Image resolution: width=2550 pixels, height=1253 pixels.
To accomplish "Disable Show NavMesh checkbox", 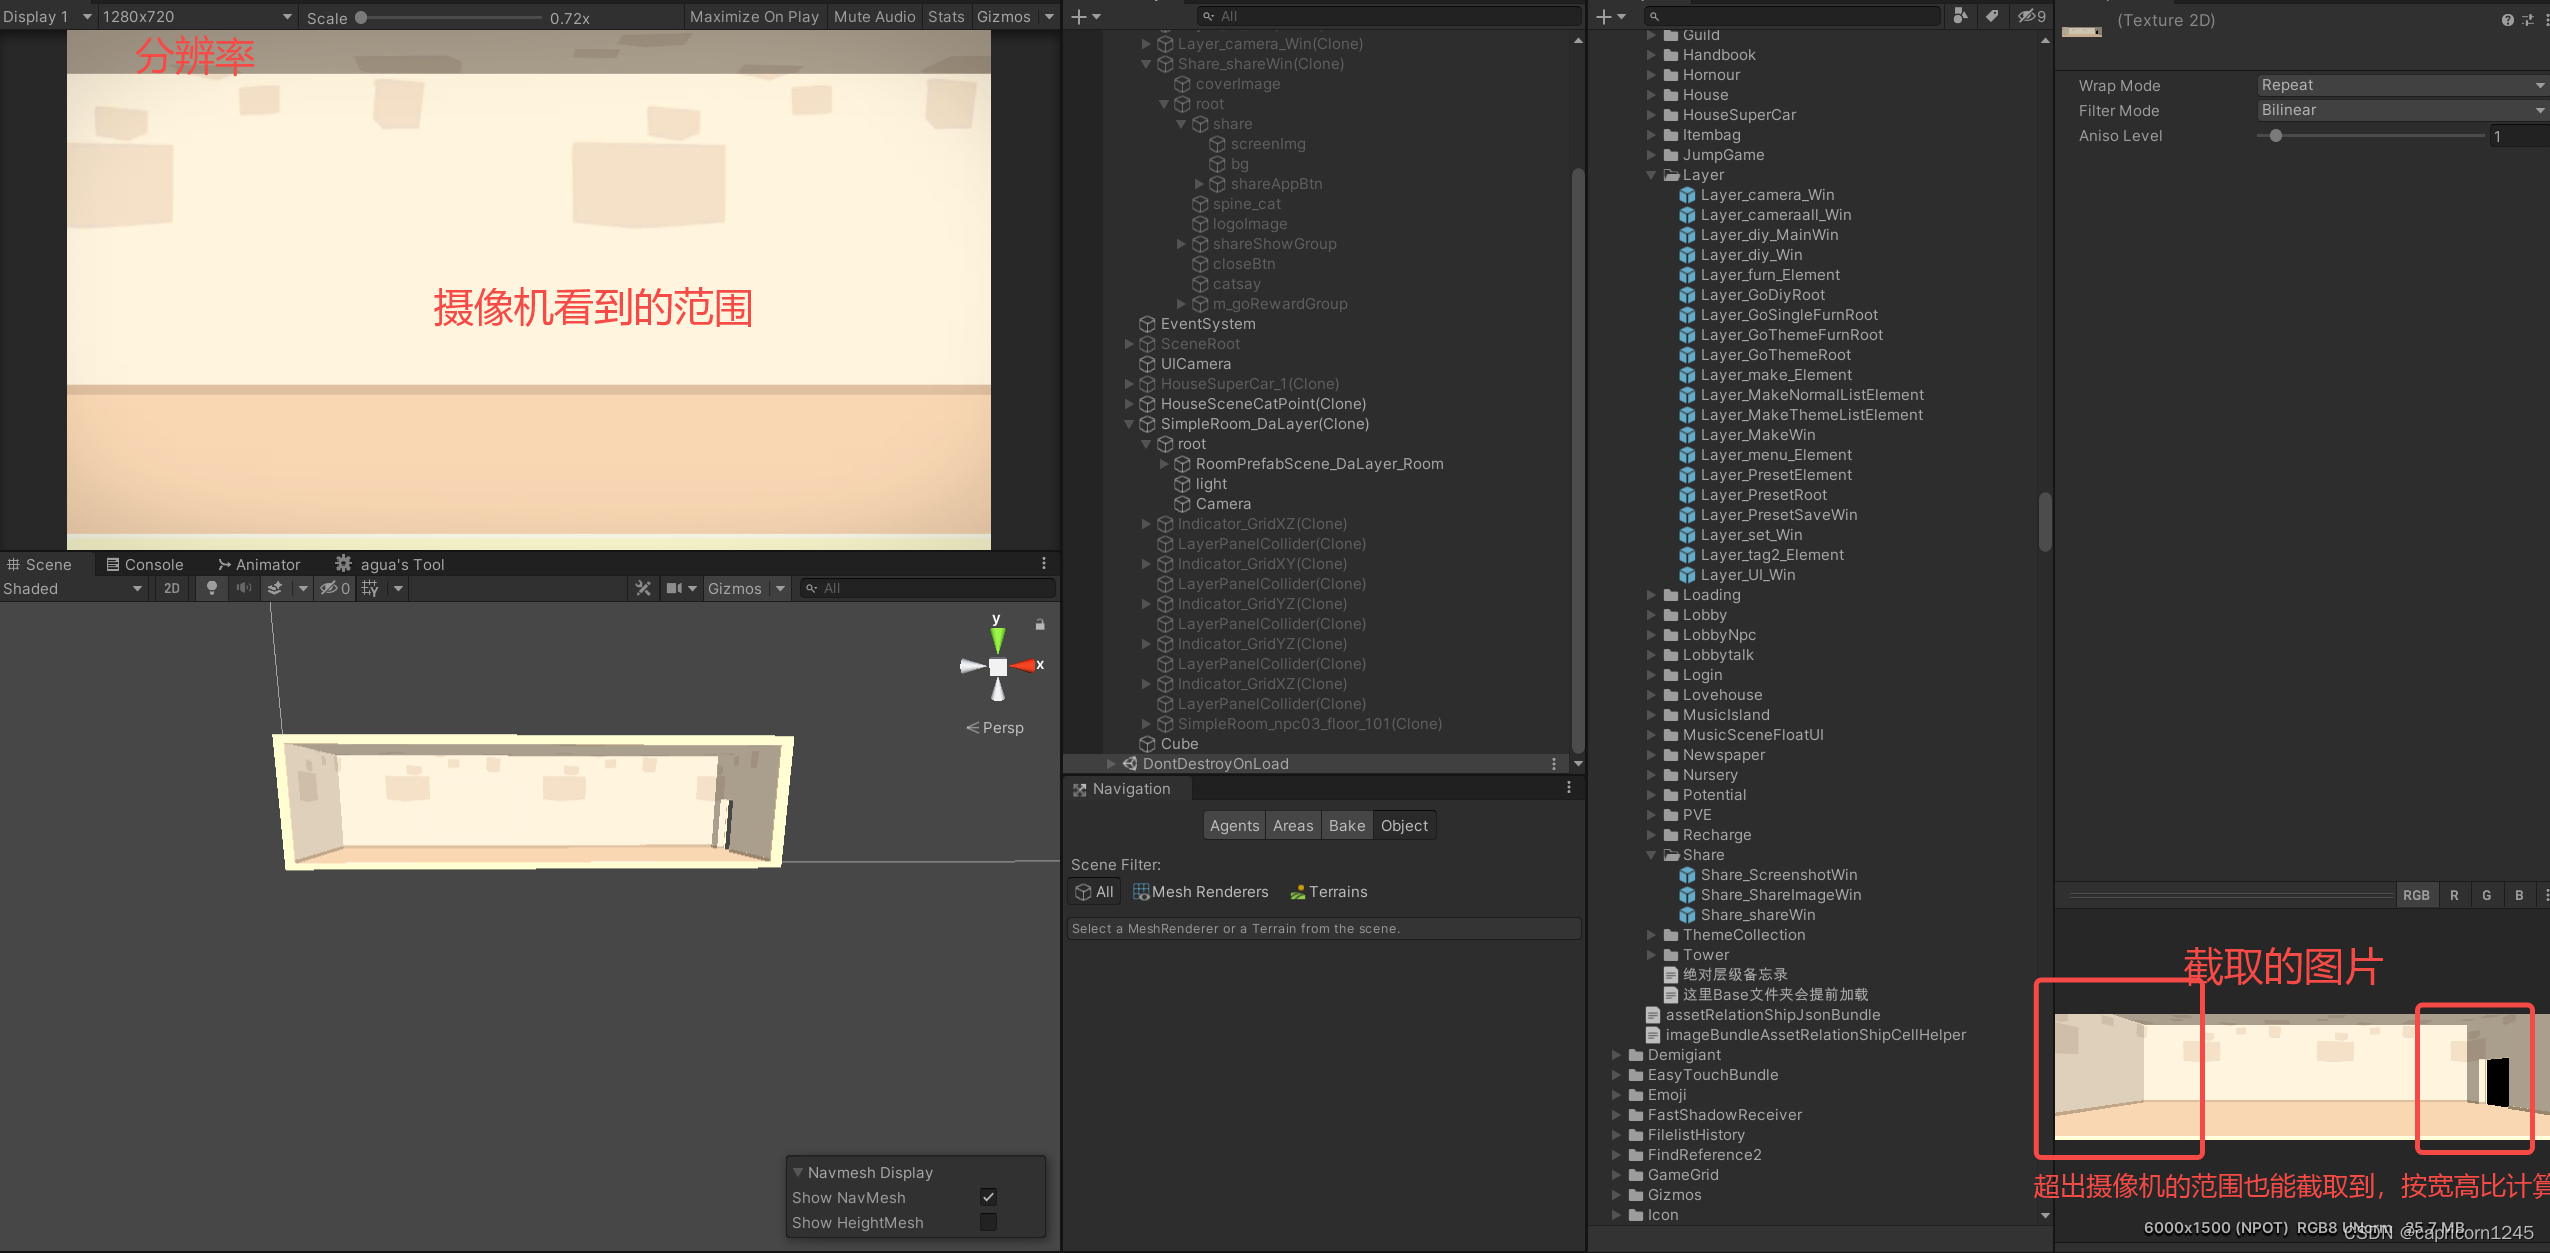I will (x=988, y=1197).
